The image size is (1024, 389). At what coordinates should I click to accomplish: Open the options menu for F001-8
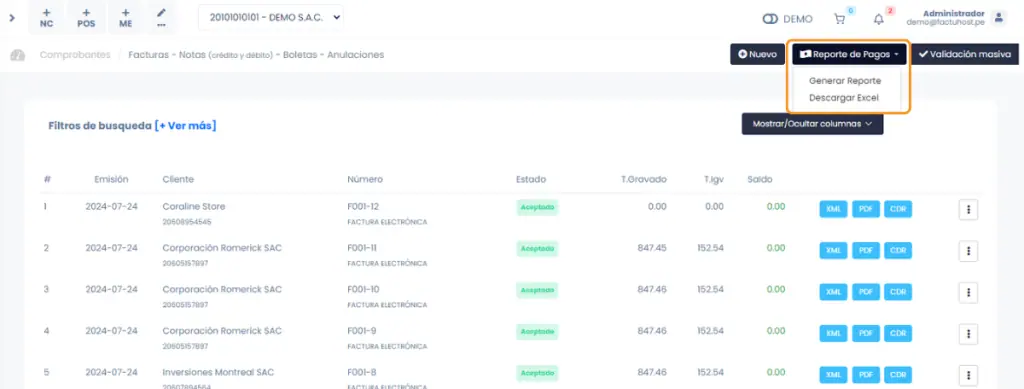click(x=968, y=375)
